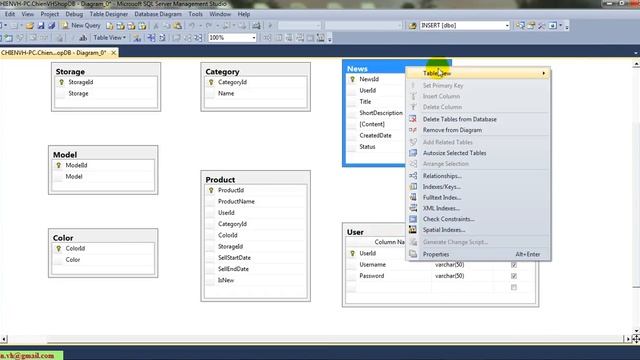Viewport: 640px width, 360px height.
Task: Click the New Table icon in the diagram toolbar
Action: point(8,38)
